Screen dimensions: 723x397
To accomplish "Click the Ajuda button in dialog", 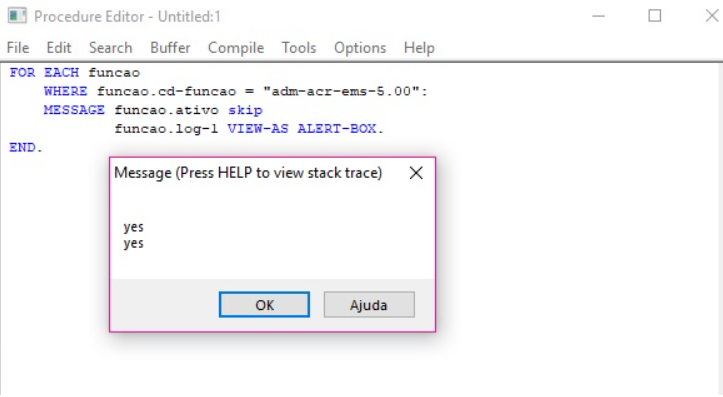I will tap(369, 304).
